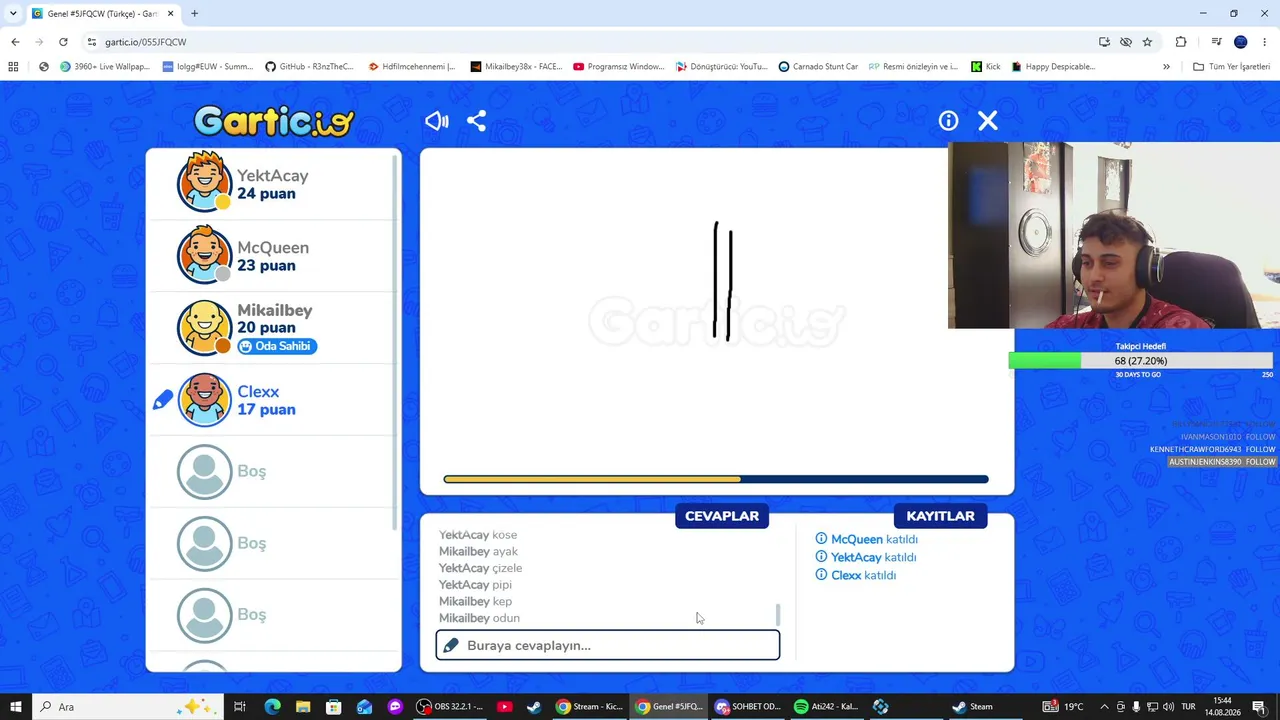Click 'YektAcay çizele' chat message
Viewport: 1280px width, 720px height.
pyautogui.click(x=480, y=568)
